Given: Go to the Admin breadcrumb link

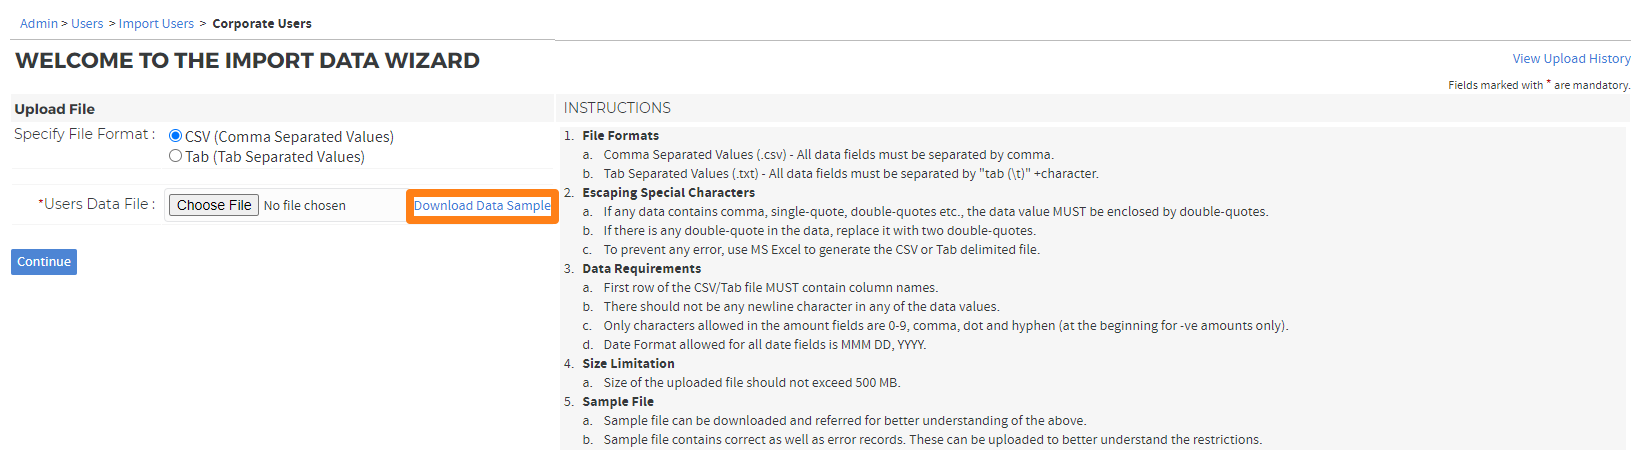Looking at the screenshot, I should (39, 23).
